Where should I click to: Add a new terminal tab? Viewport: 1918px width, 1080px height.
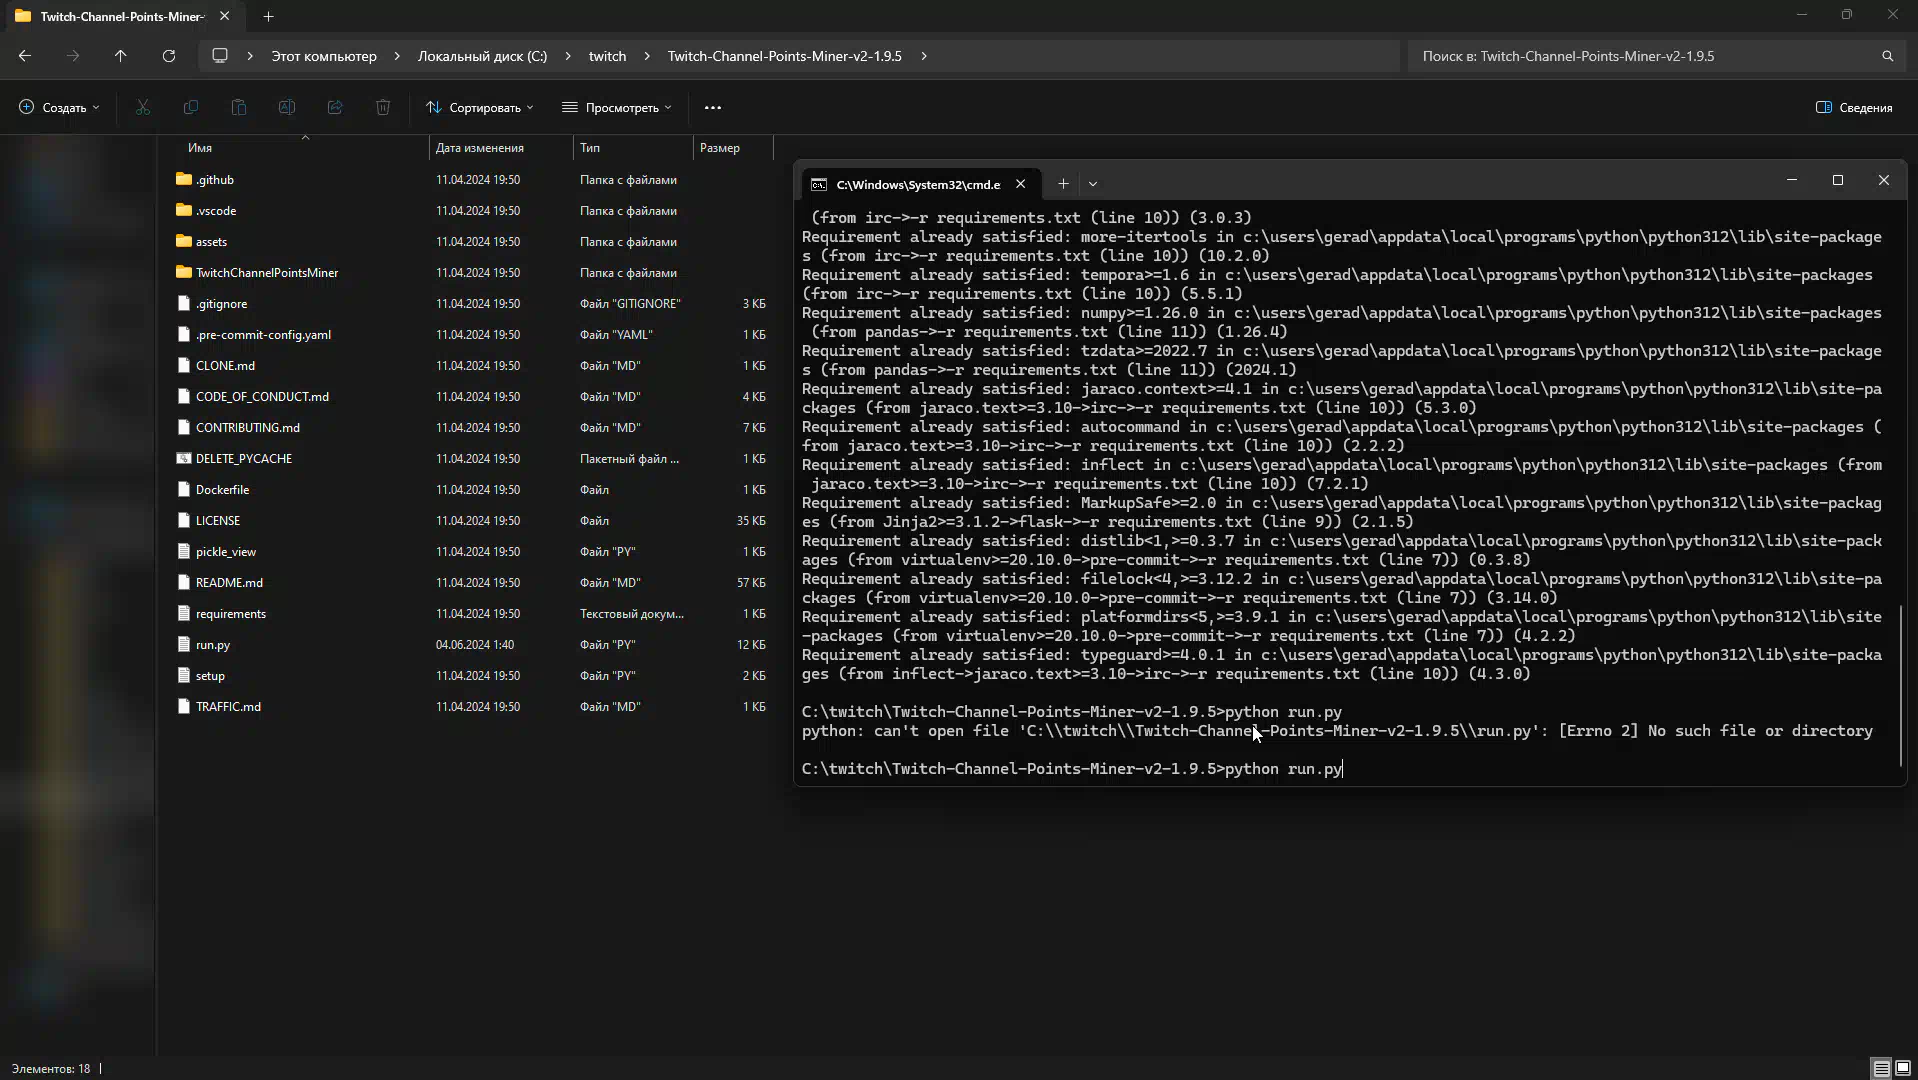tap(1063, 184)
